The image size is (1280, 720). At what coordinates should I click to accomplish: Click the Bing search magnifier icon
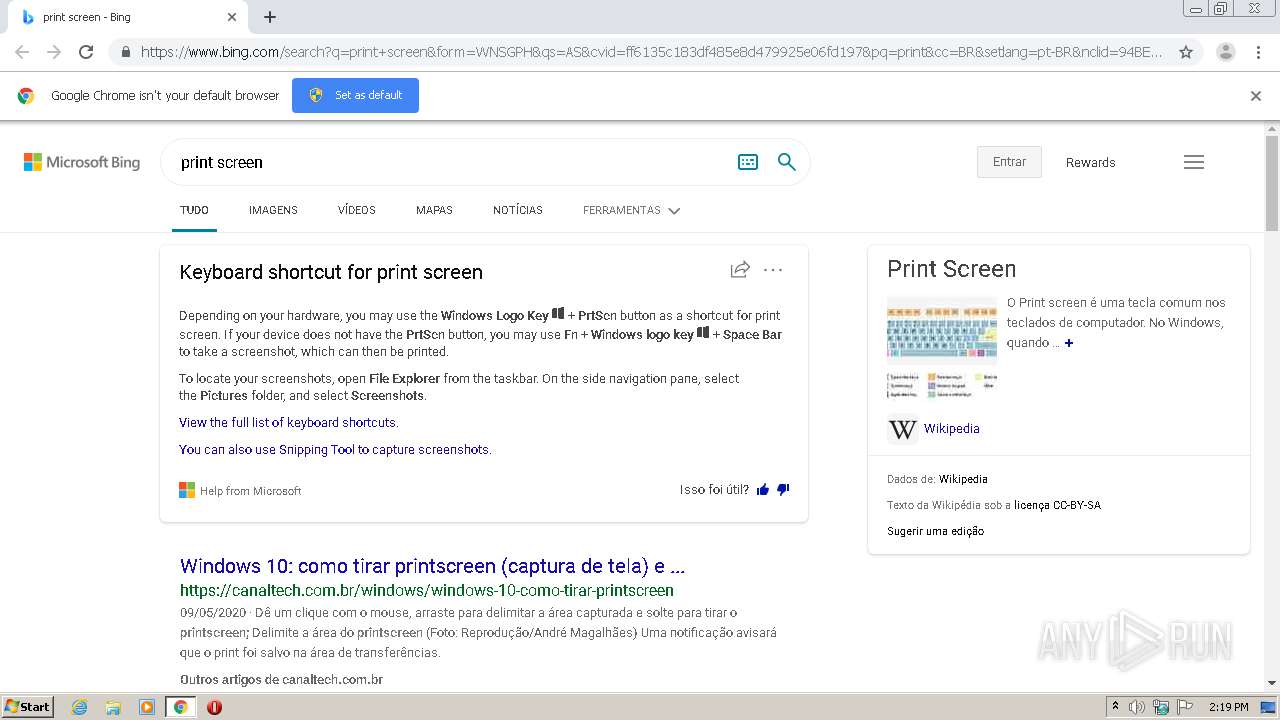point(787,162)
